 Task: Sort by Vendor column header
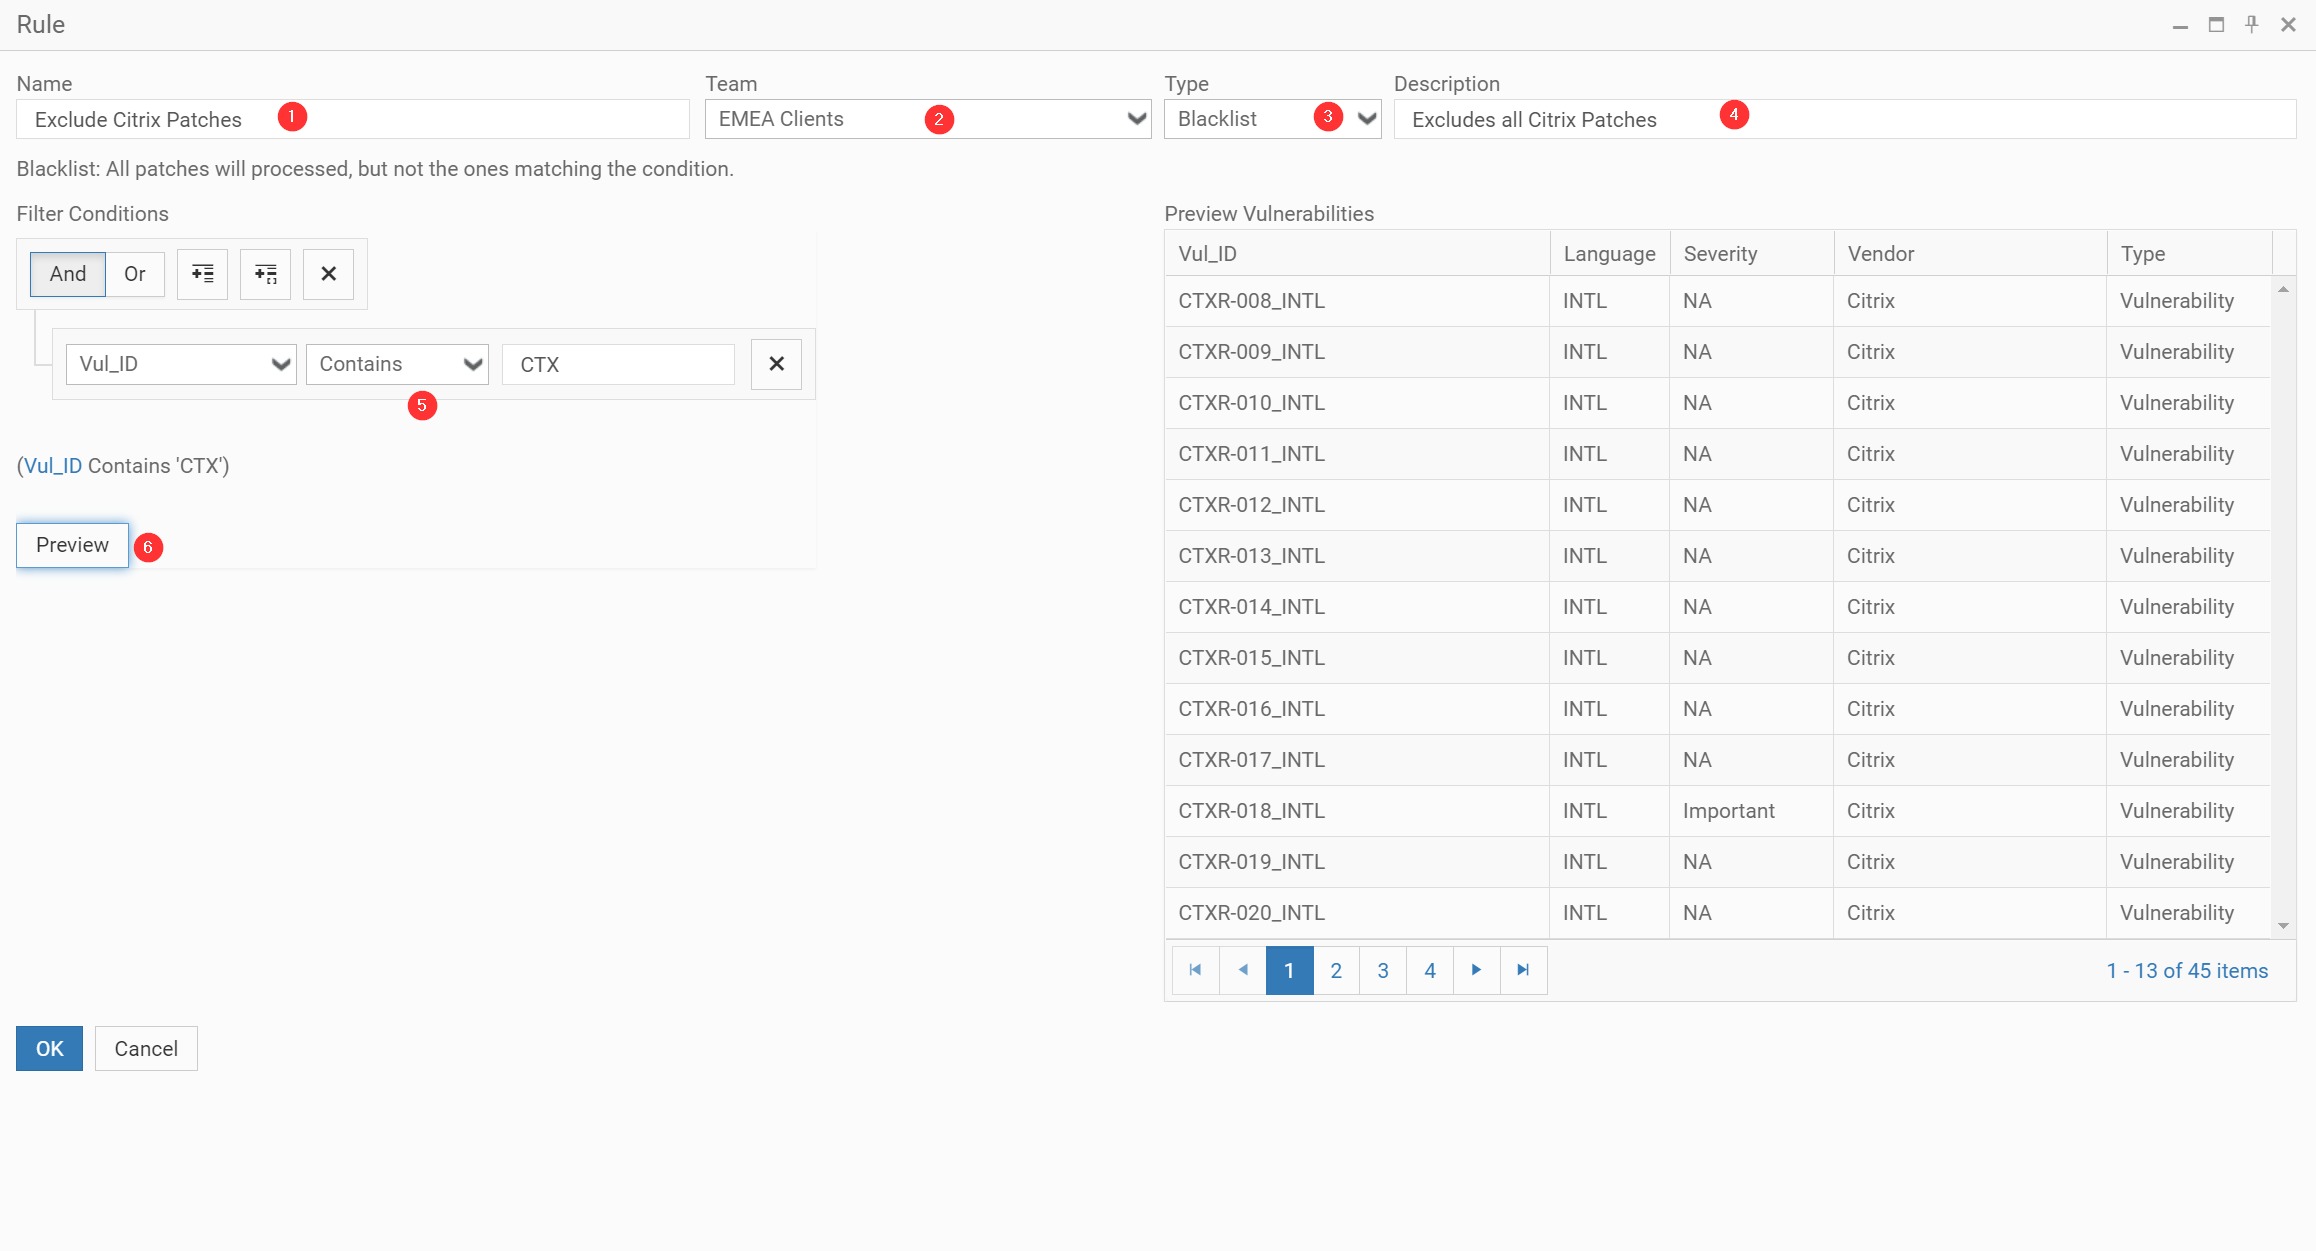point(1971,254)
